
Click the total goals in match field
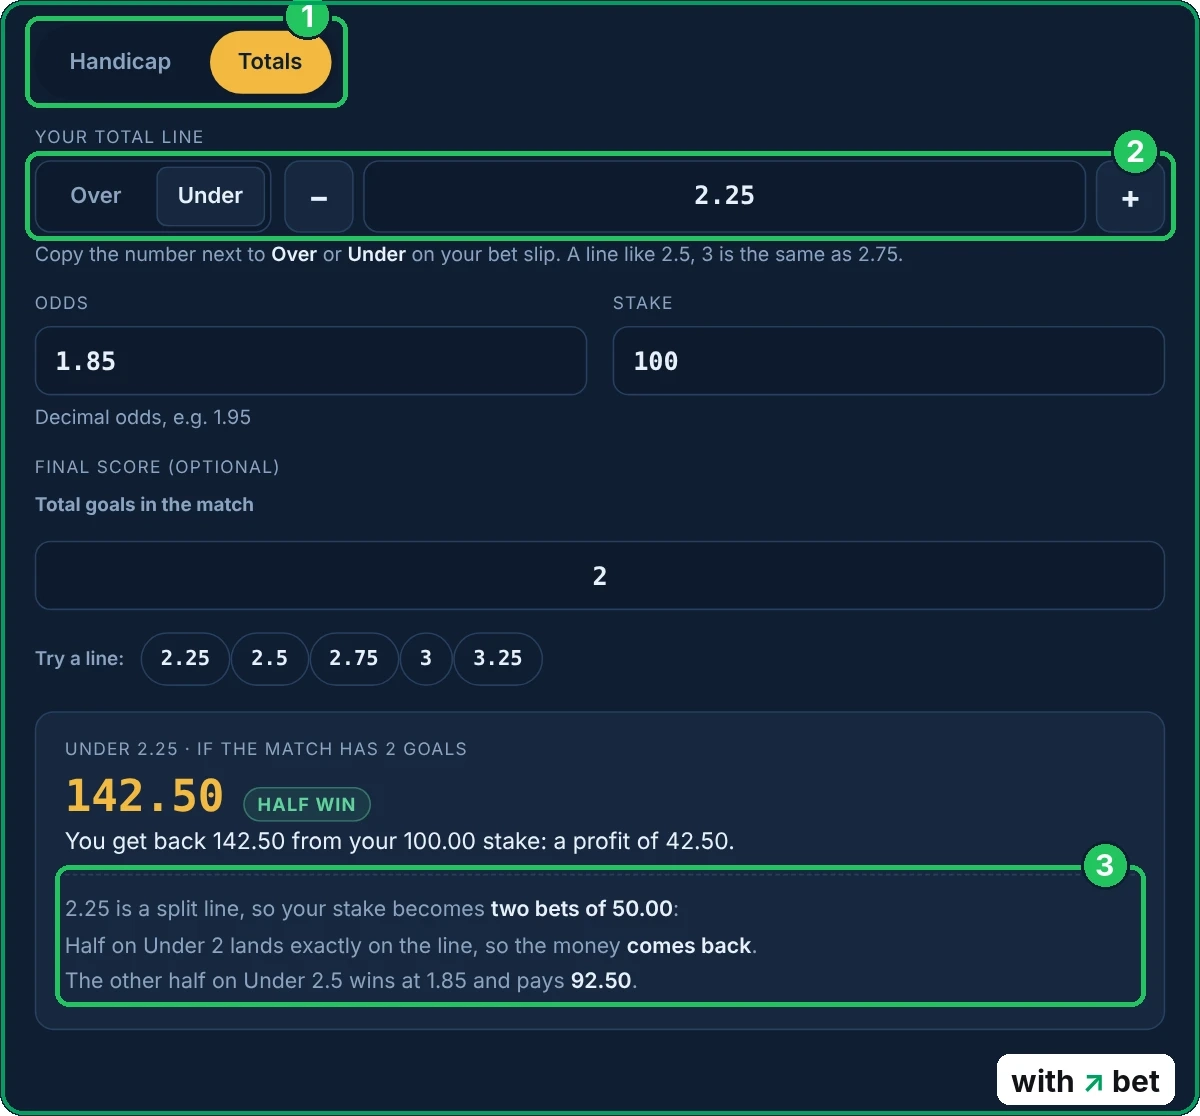[x=599, y=575]
